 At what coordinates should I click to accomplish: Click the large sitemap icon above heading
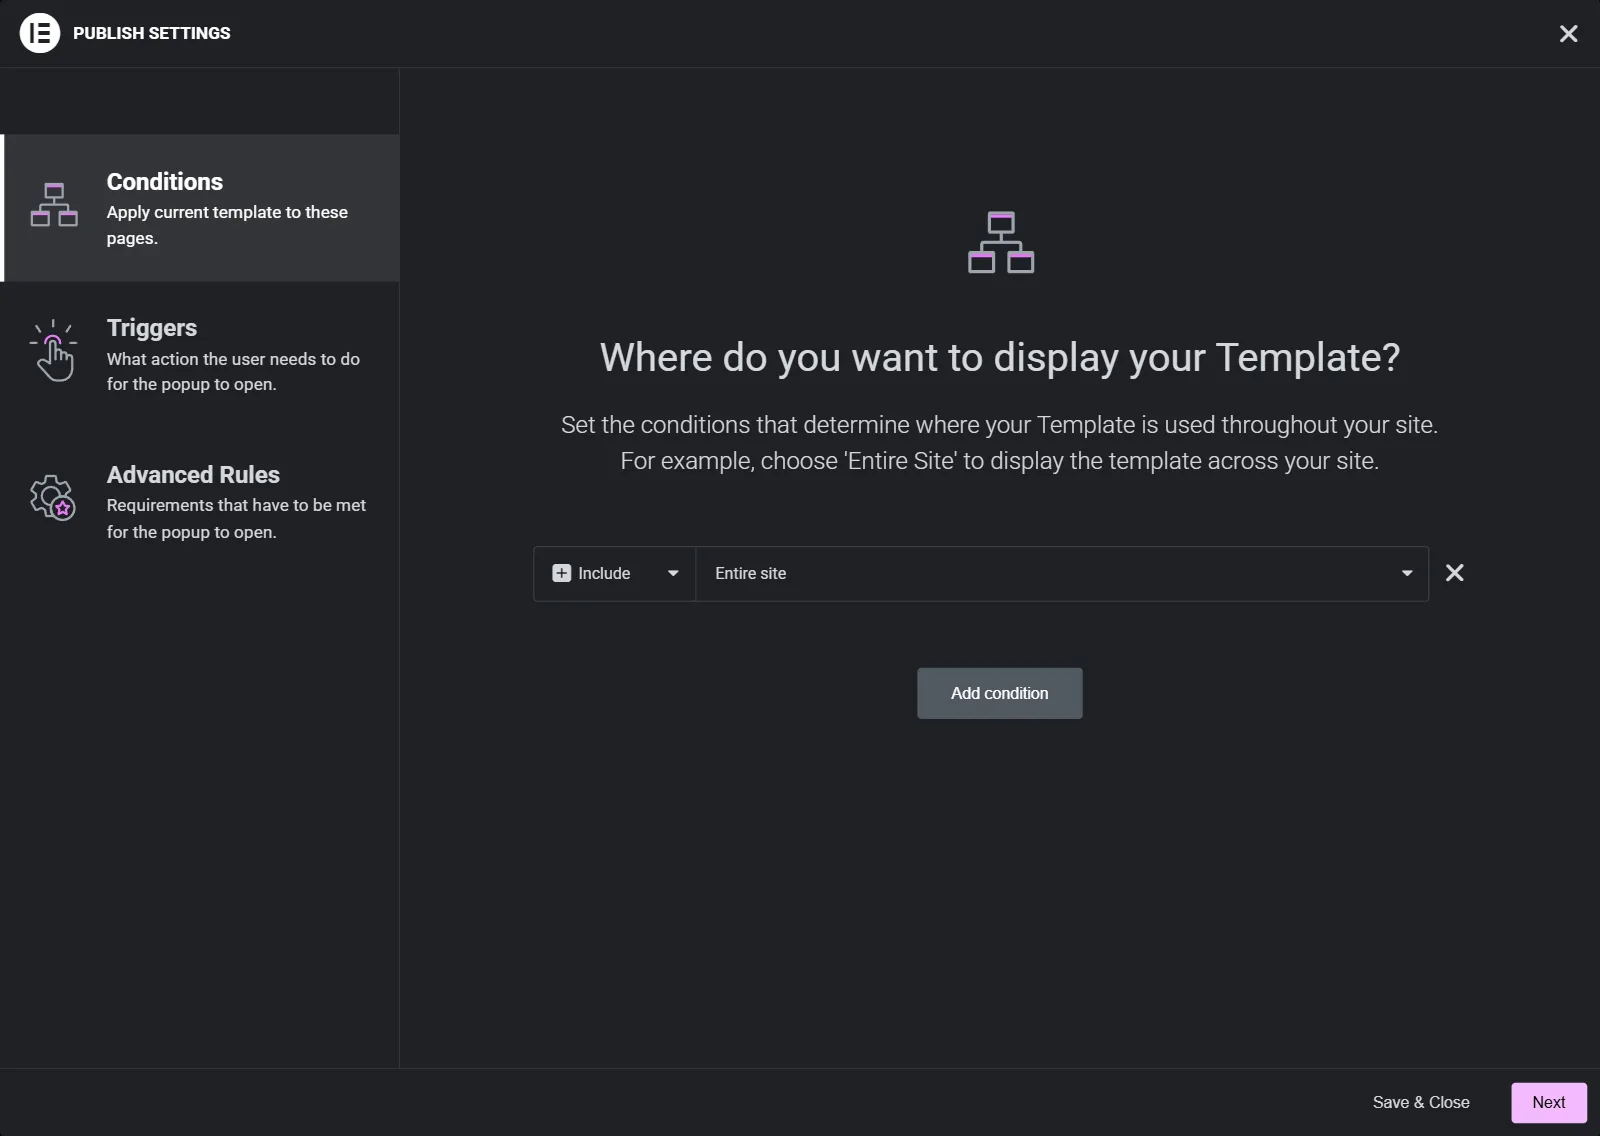(x=1001, y=242)
